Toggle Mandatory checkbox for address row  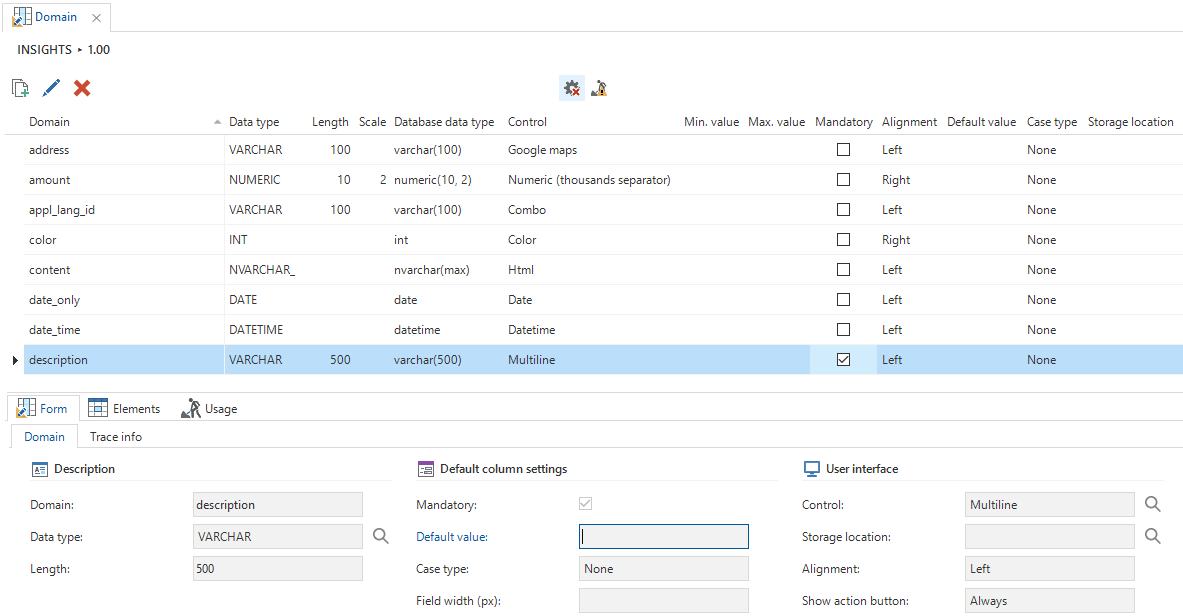(843, 150)
